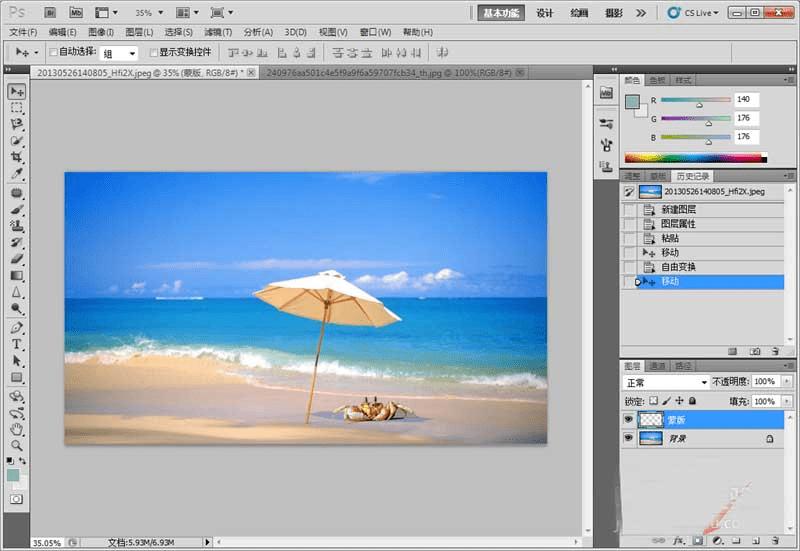Expand the 35% zoom level dropdown

click(149, 13)
